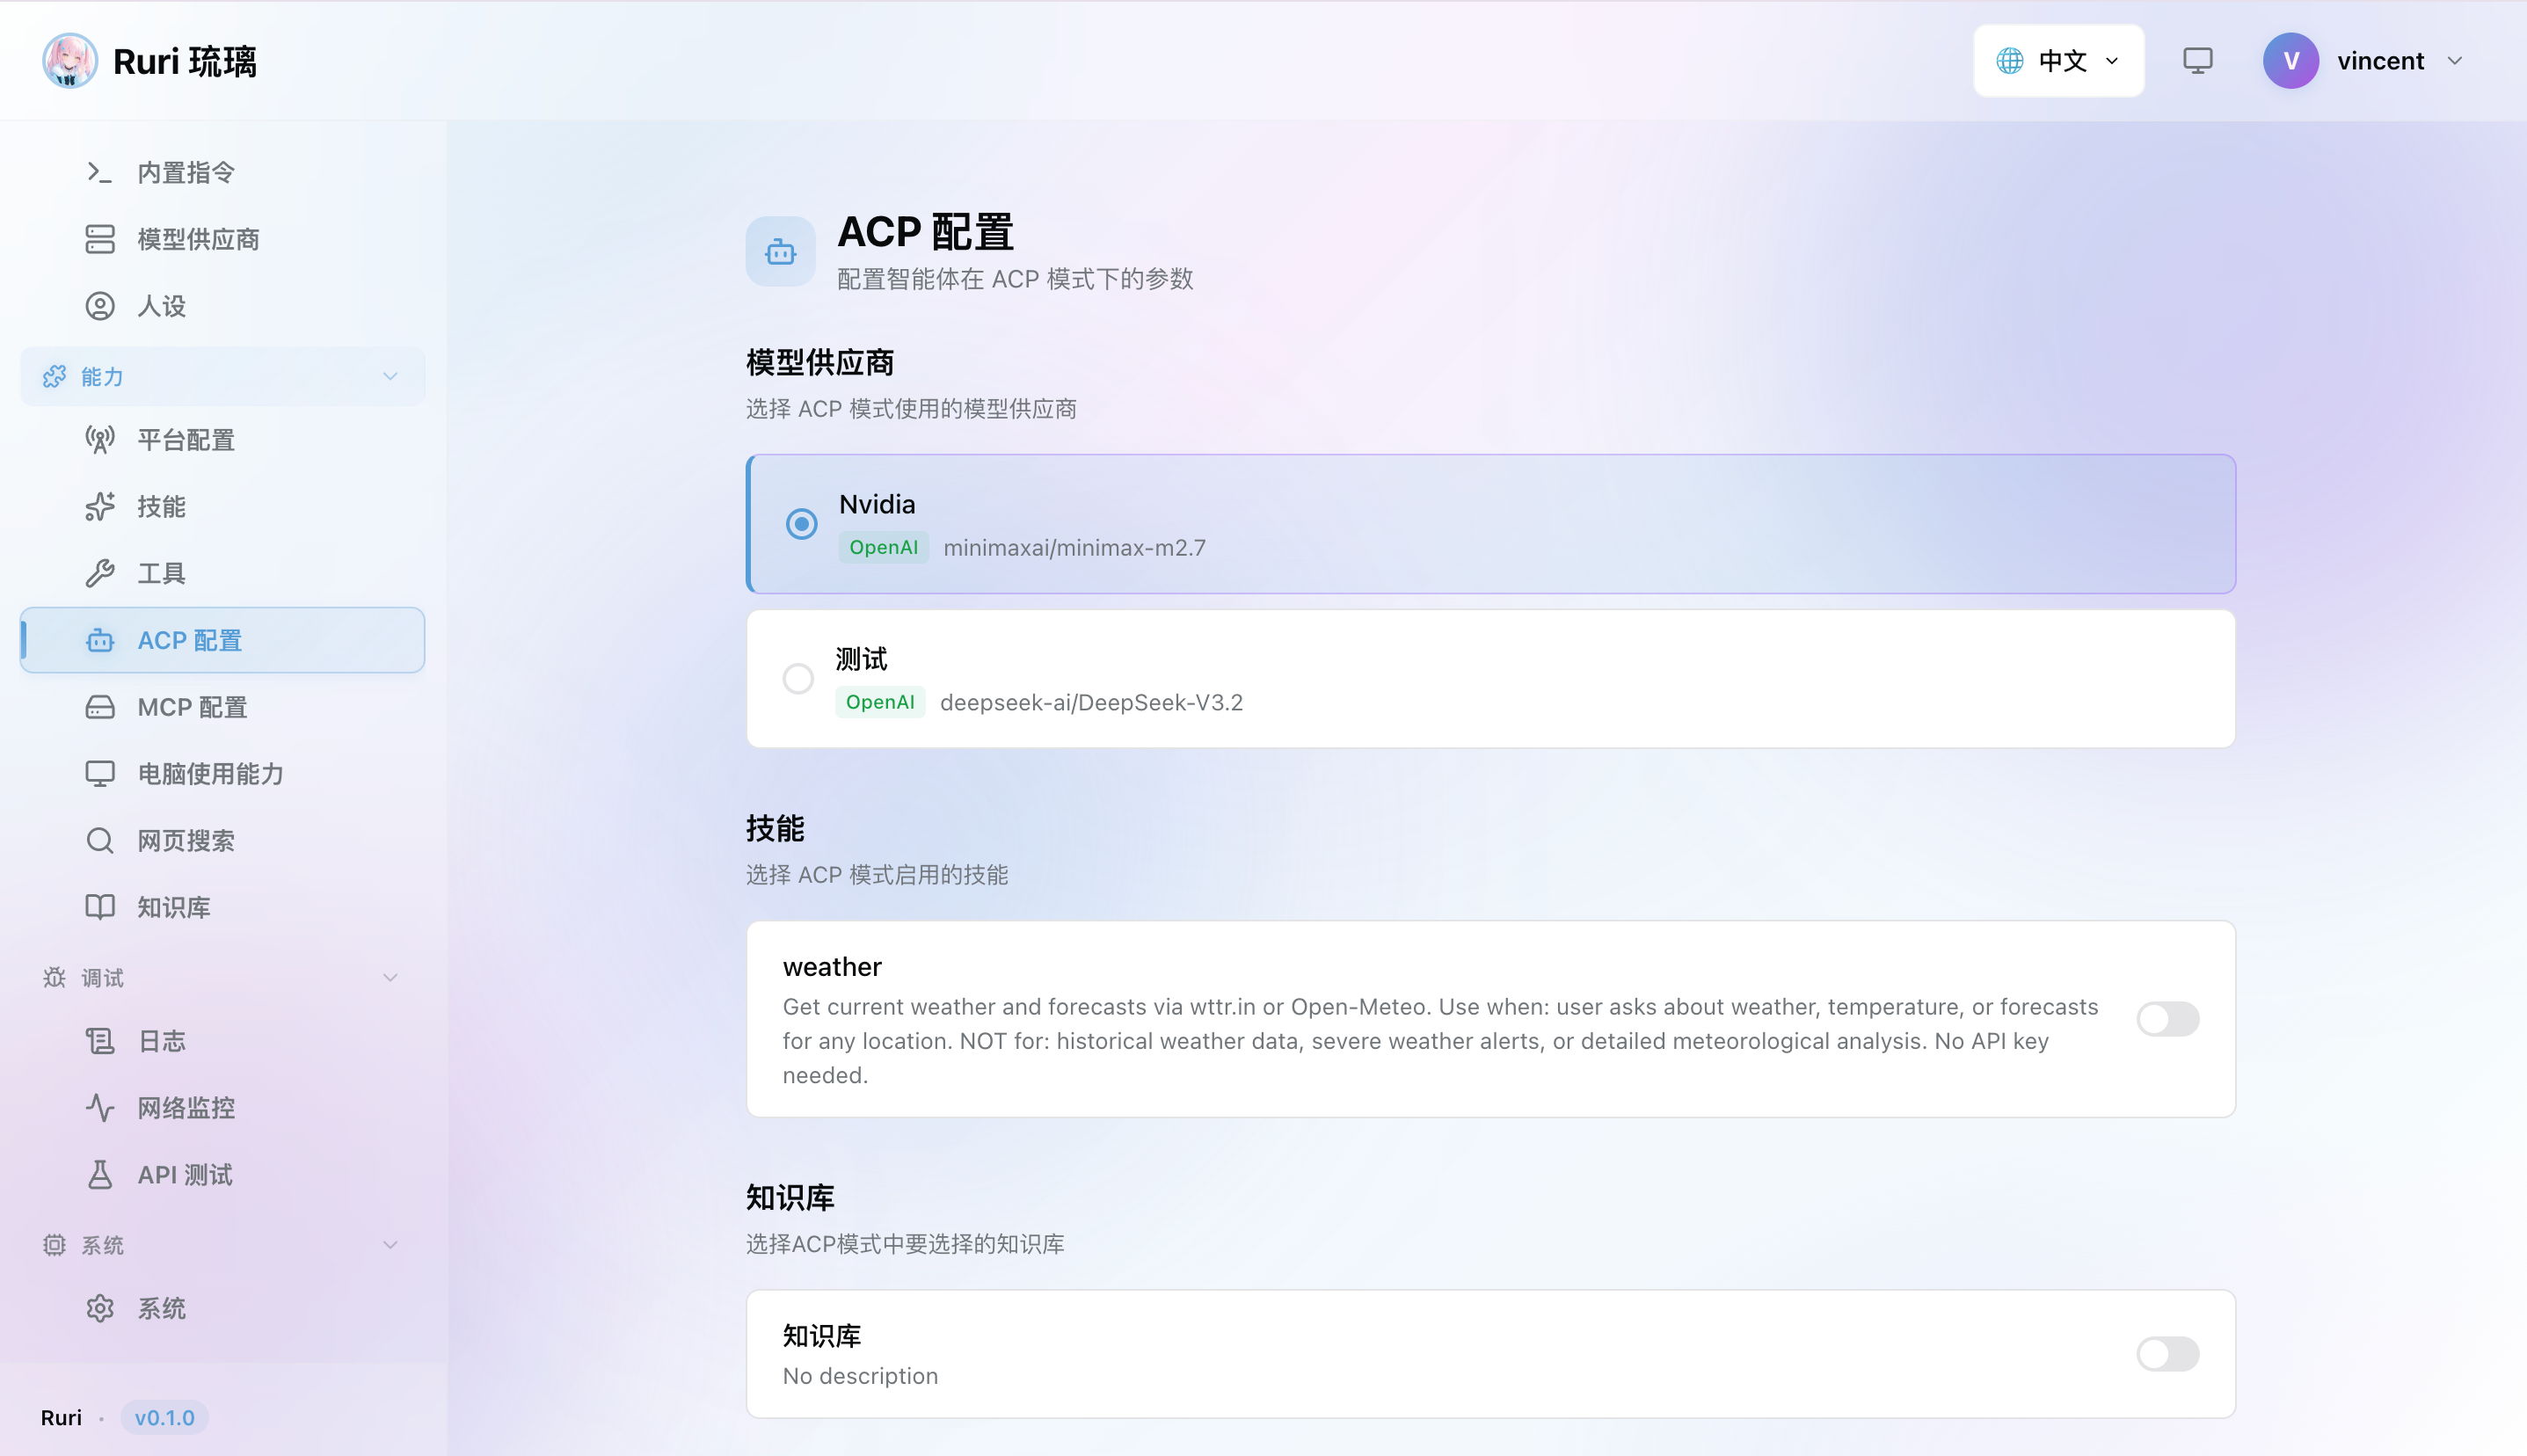Enable the 知识库 knowledge base toggle
The width and height of the screenshot is (2527, 1456).
point(2167,1353)
